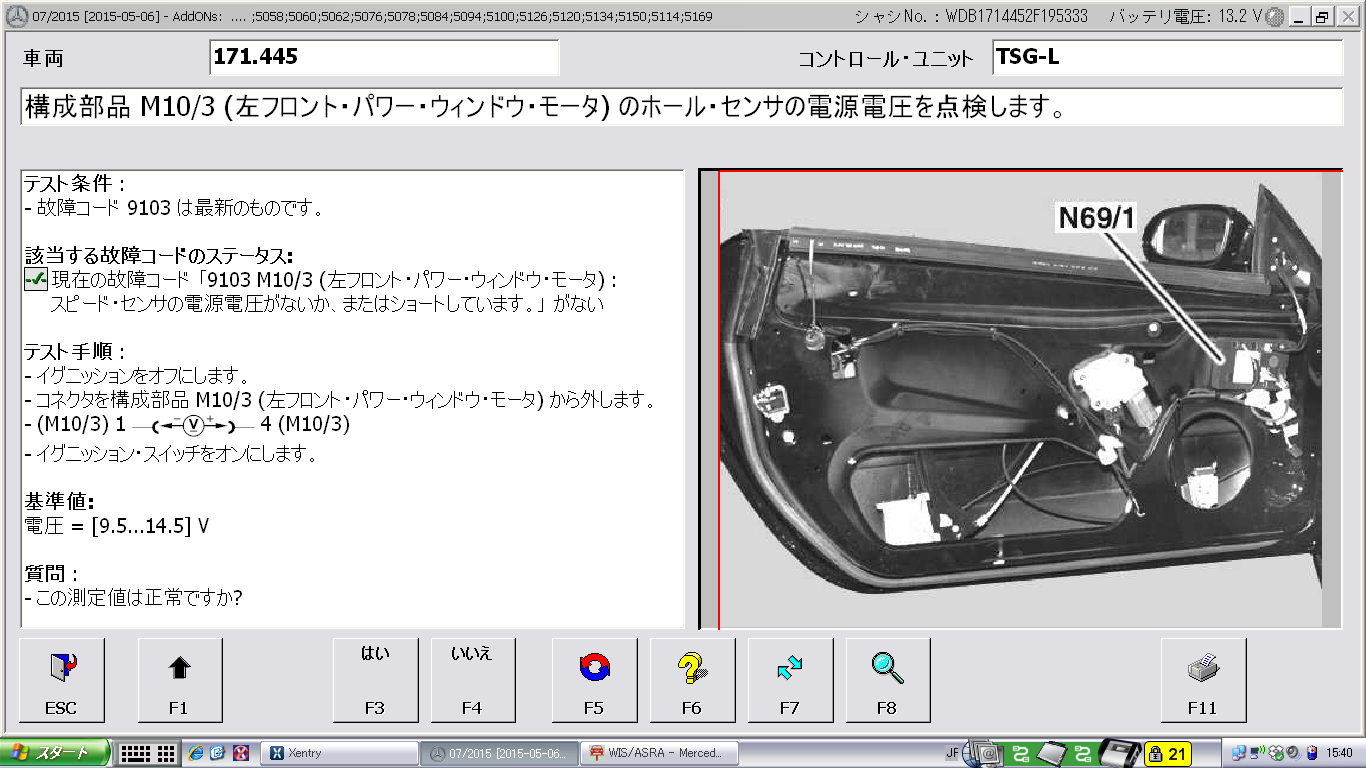Switch to WIS/ASRA taskbar window
This screenshot has height=768, width=1366.
pos(661,753)
